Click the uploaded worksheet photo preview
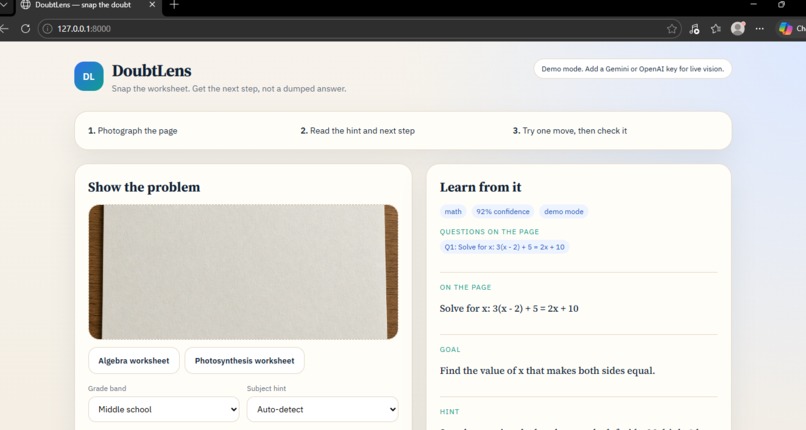Image resolution: width=806 pixels, height=430 pixels. coord(243,272)
